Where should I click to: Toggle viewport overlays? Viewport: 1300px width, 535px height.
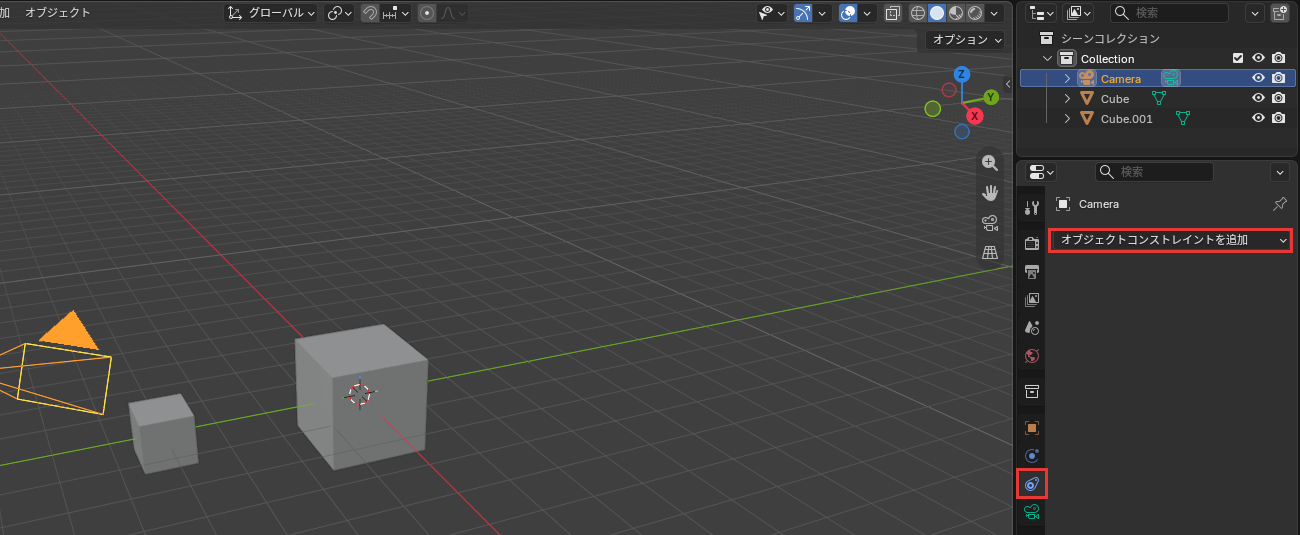point(848,13)
